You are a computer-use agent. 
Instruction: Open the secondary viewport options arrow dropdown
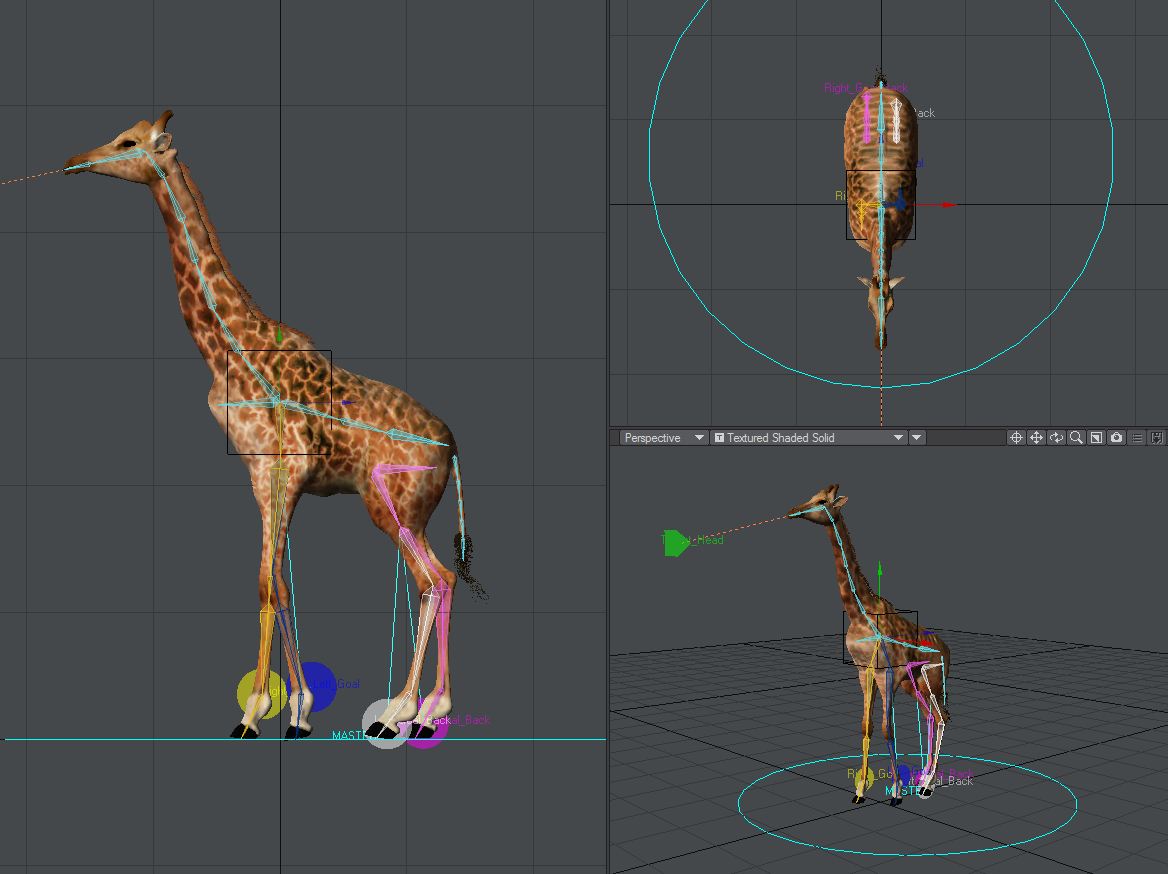pos(916,437)
